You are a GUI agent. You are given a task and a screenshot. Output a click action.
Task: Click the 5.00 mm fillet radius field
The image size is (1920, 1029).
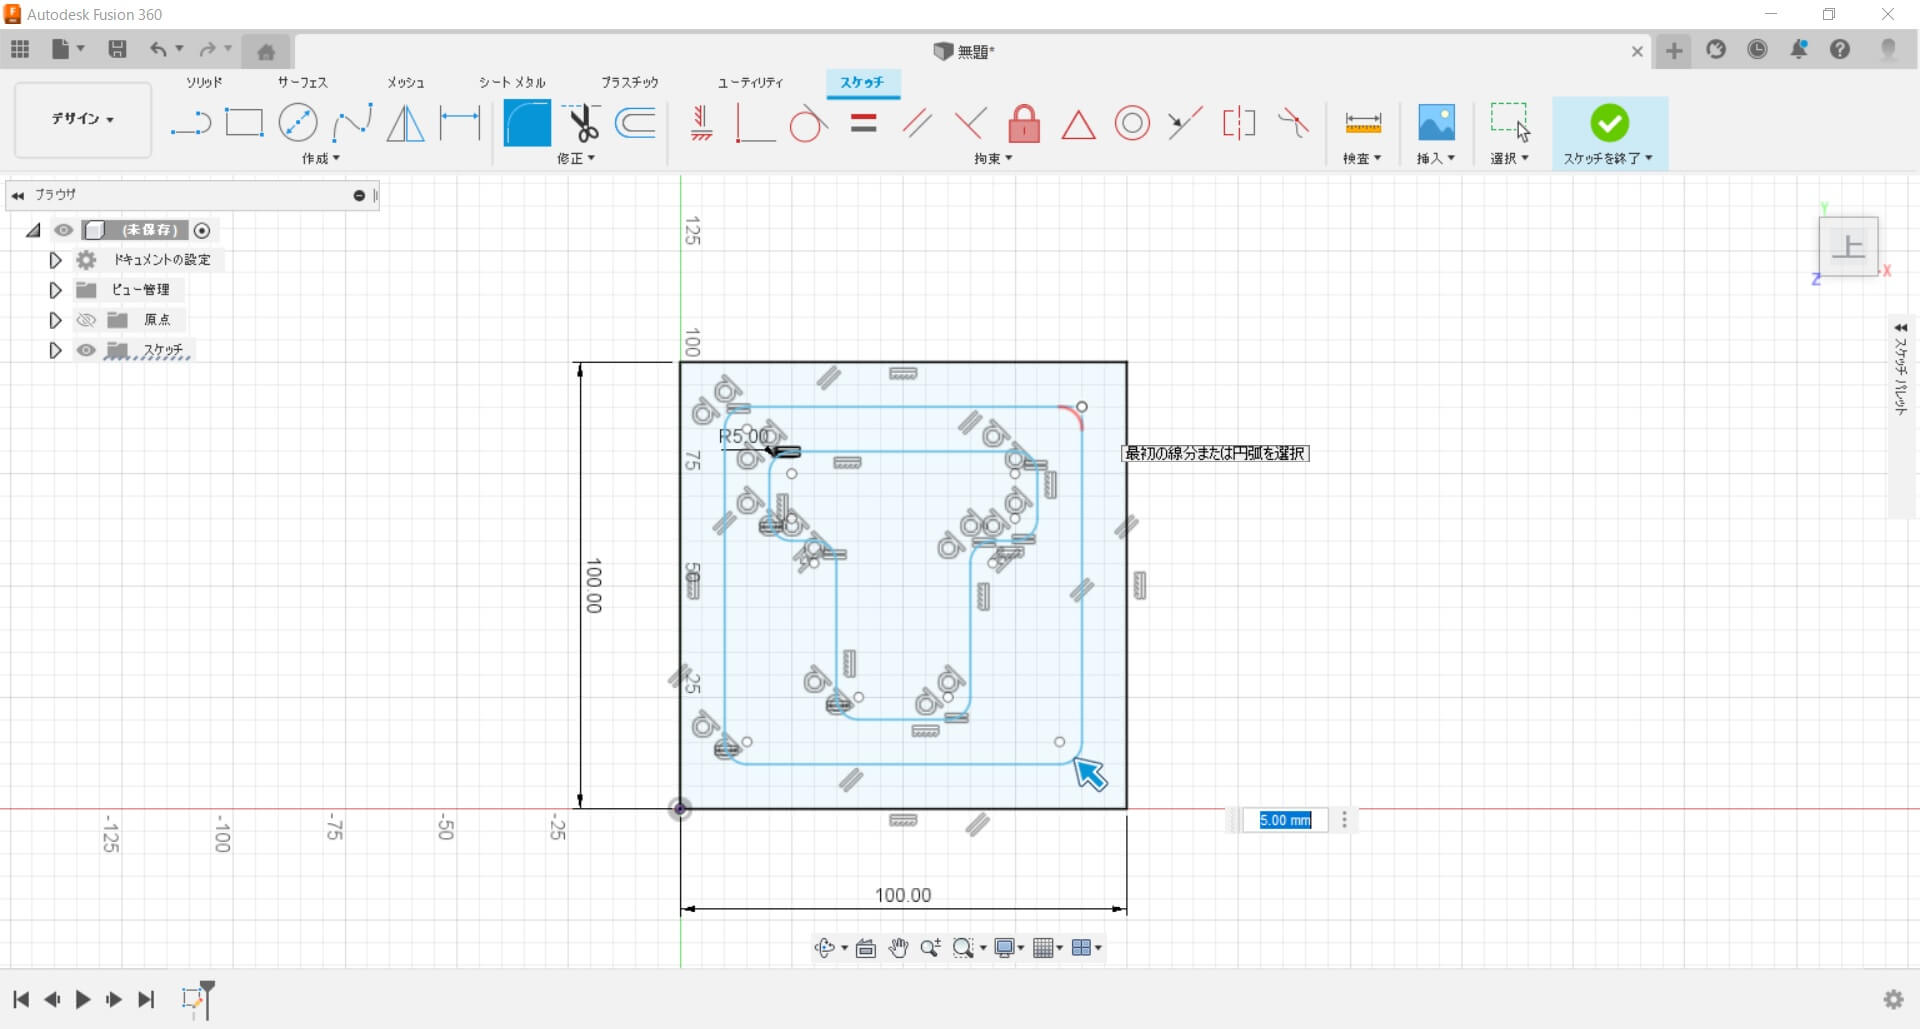(x=1285, y=820)
